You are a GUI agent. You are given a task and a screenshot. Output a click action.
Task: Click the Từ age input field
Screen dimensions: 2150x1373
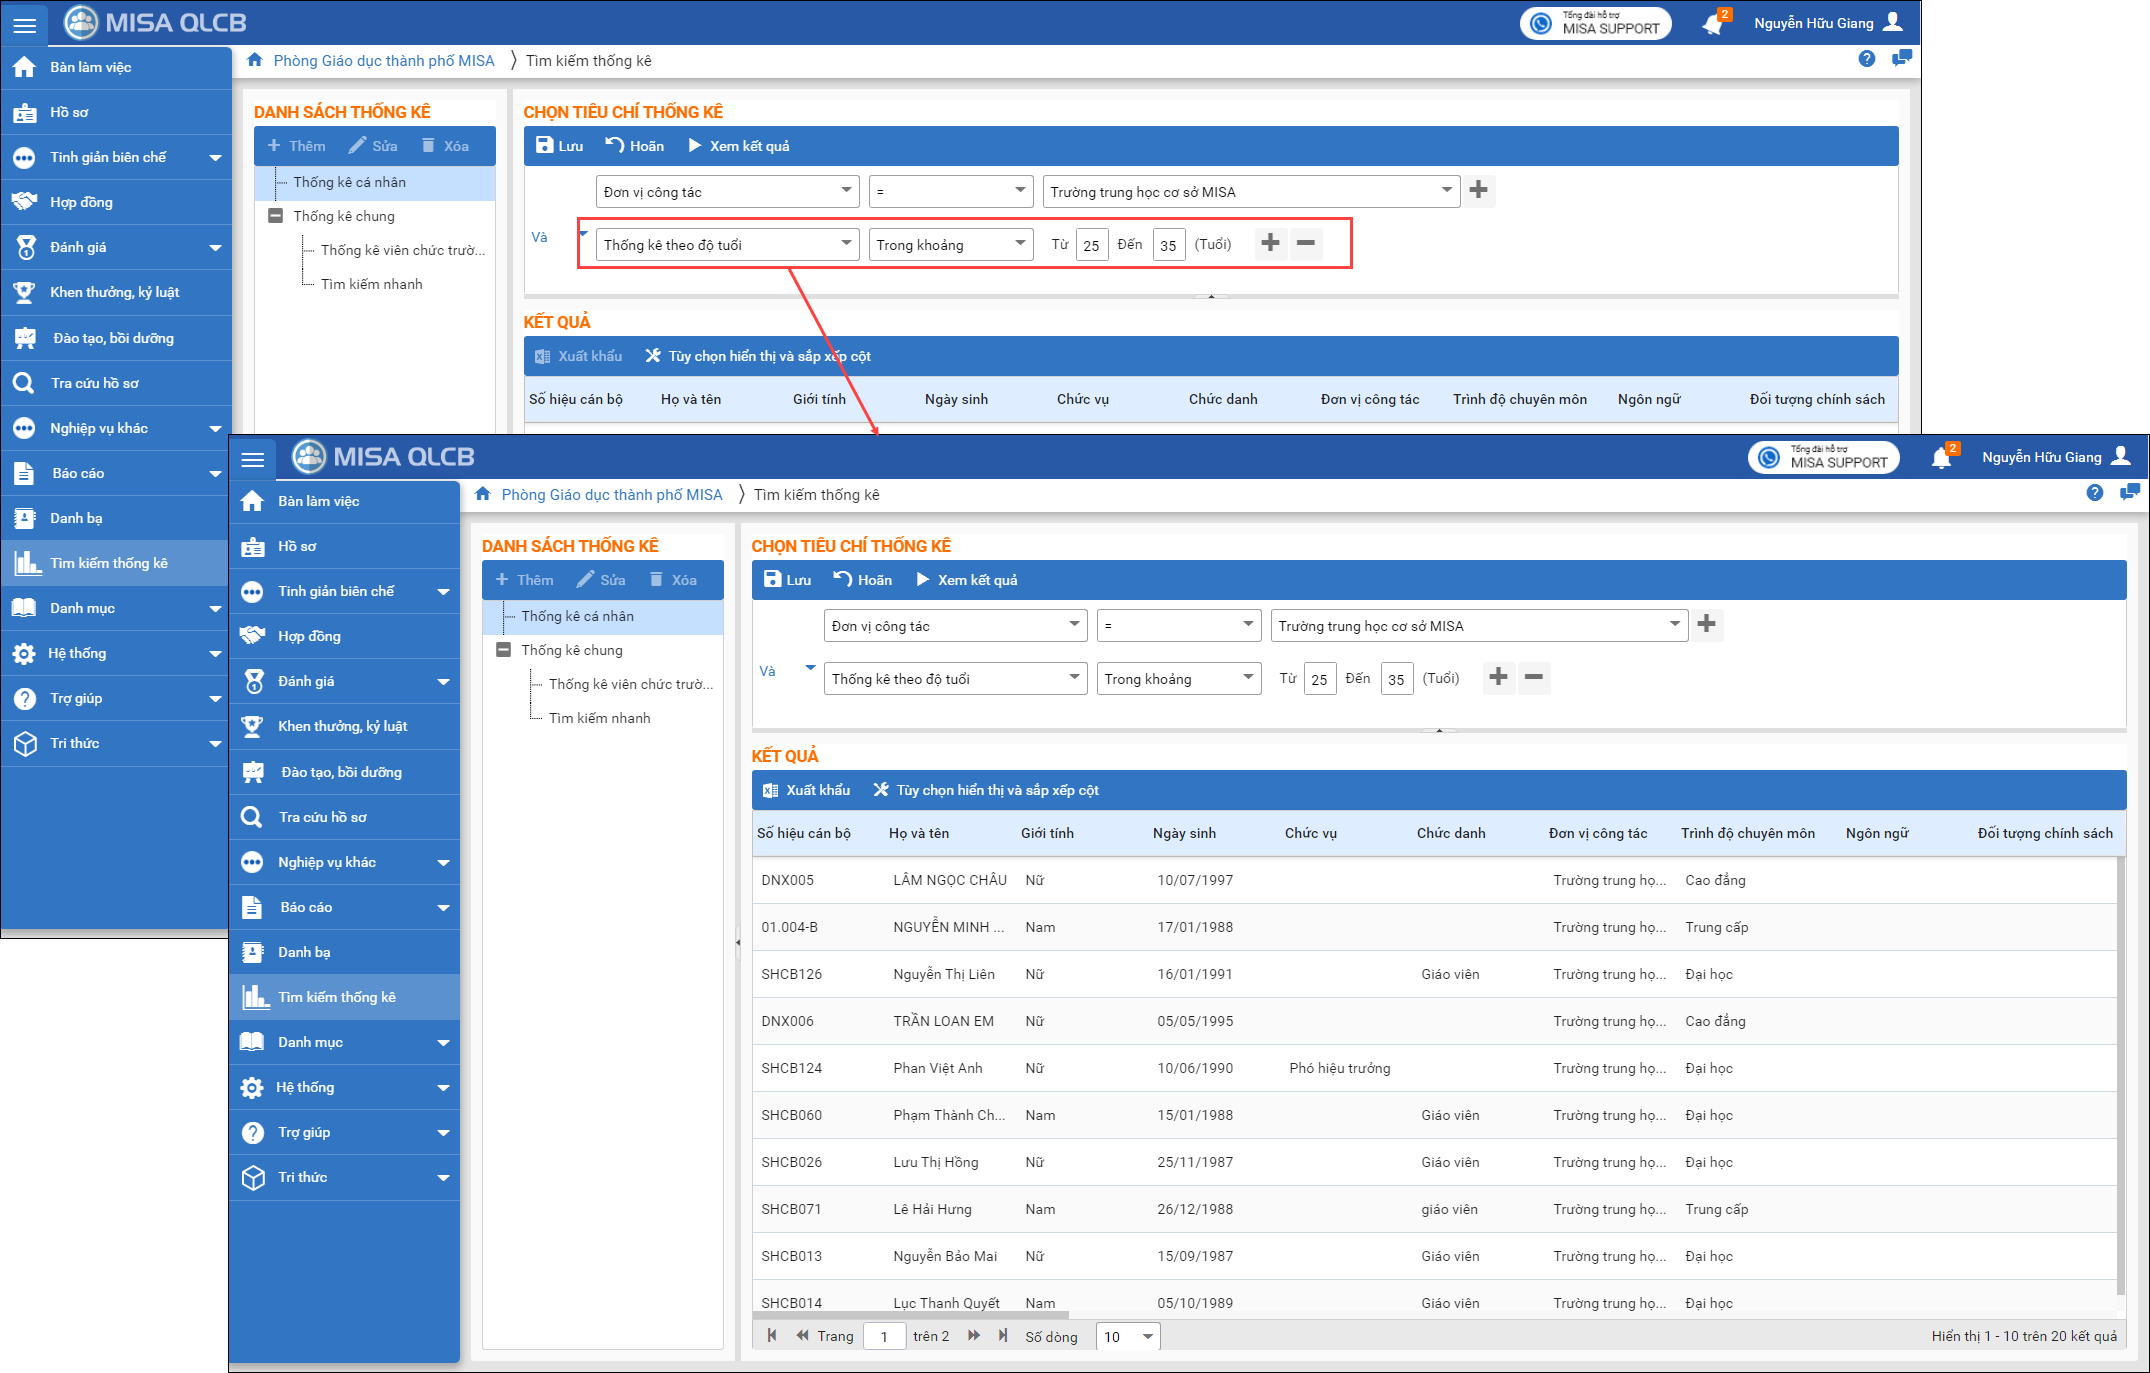[1320, 679]
